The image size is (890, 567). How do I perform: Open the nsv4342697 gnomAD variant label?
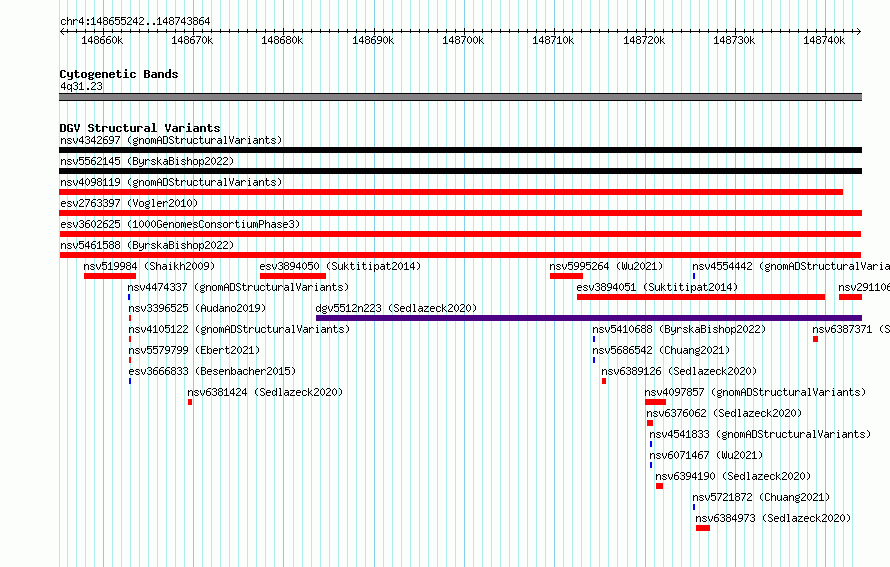click(x=171, y=140)
